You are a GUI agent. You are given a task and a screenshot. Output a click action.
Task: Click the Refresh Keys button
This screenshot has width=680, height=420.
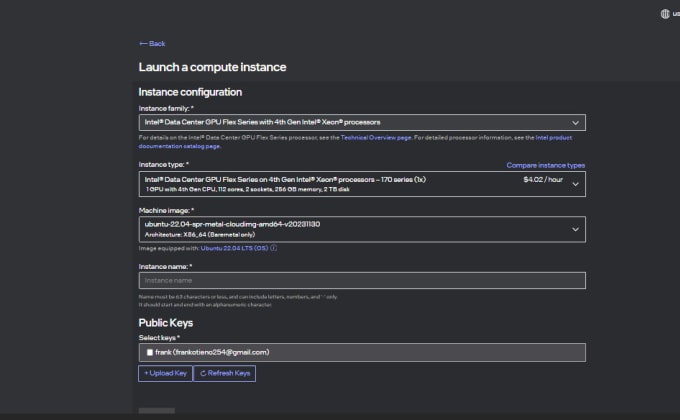coord(224,373)
